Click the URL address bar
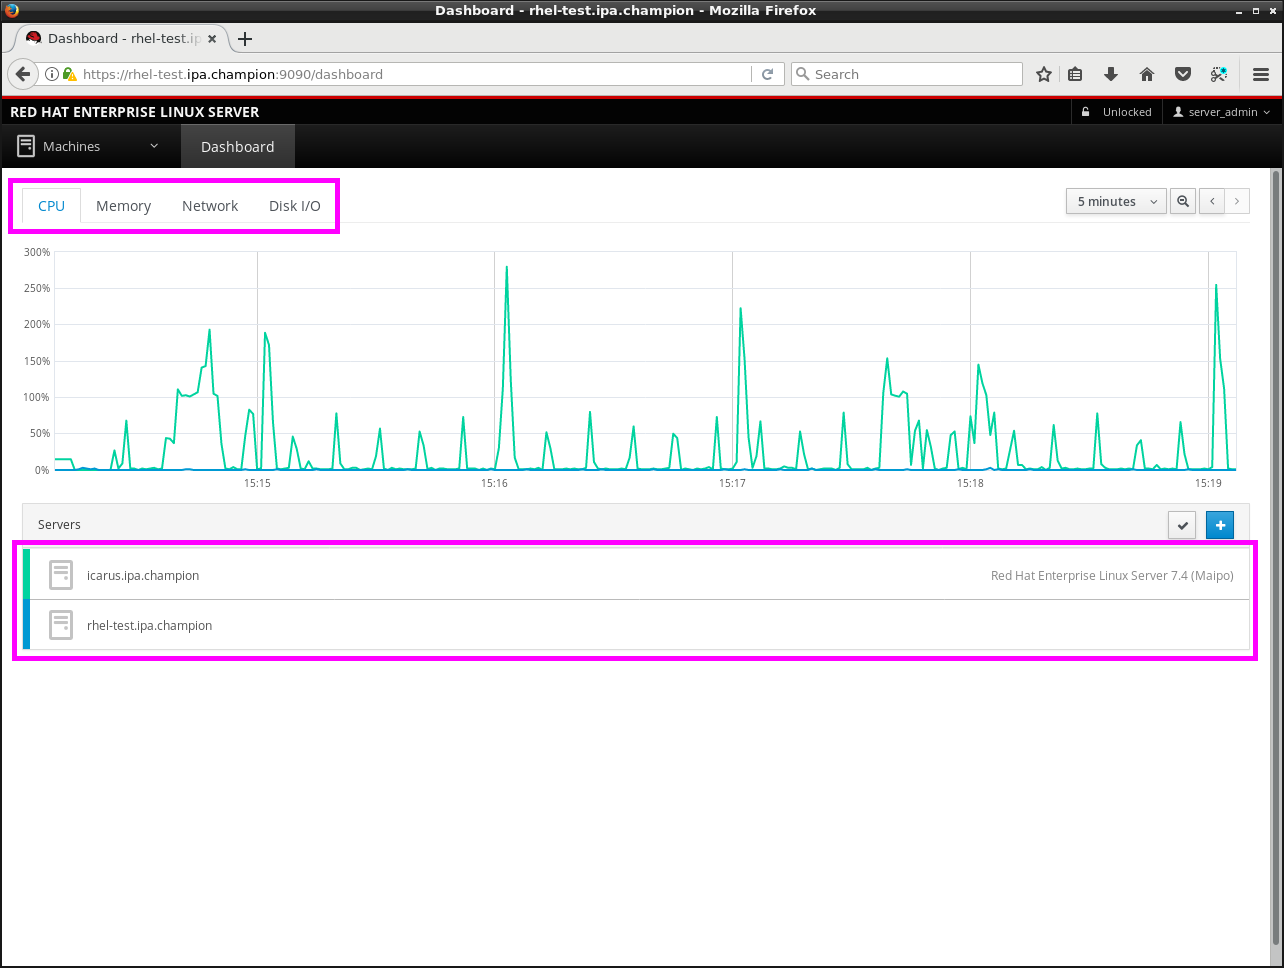The width and height of the screenshot is (1284, 968). point(415,74)
